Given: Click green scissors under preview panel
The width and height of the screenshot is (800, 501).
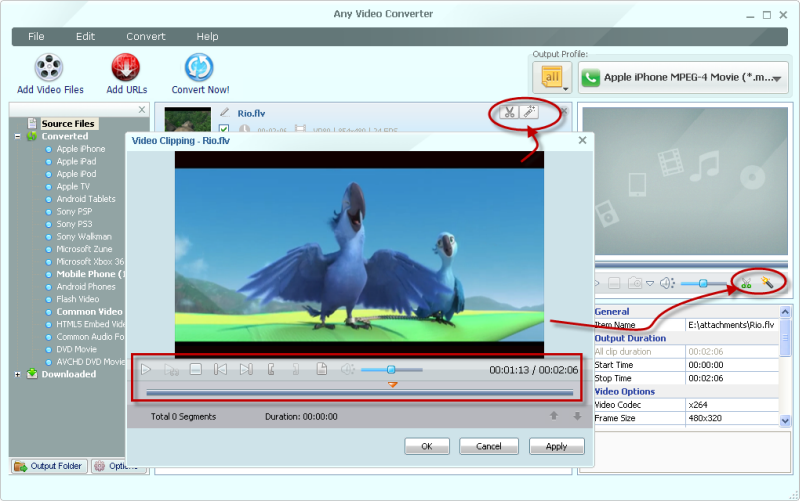Looking at the screenshot, I should pos(746,283).
